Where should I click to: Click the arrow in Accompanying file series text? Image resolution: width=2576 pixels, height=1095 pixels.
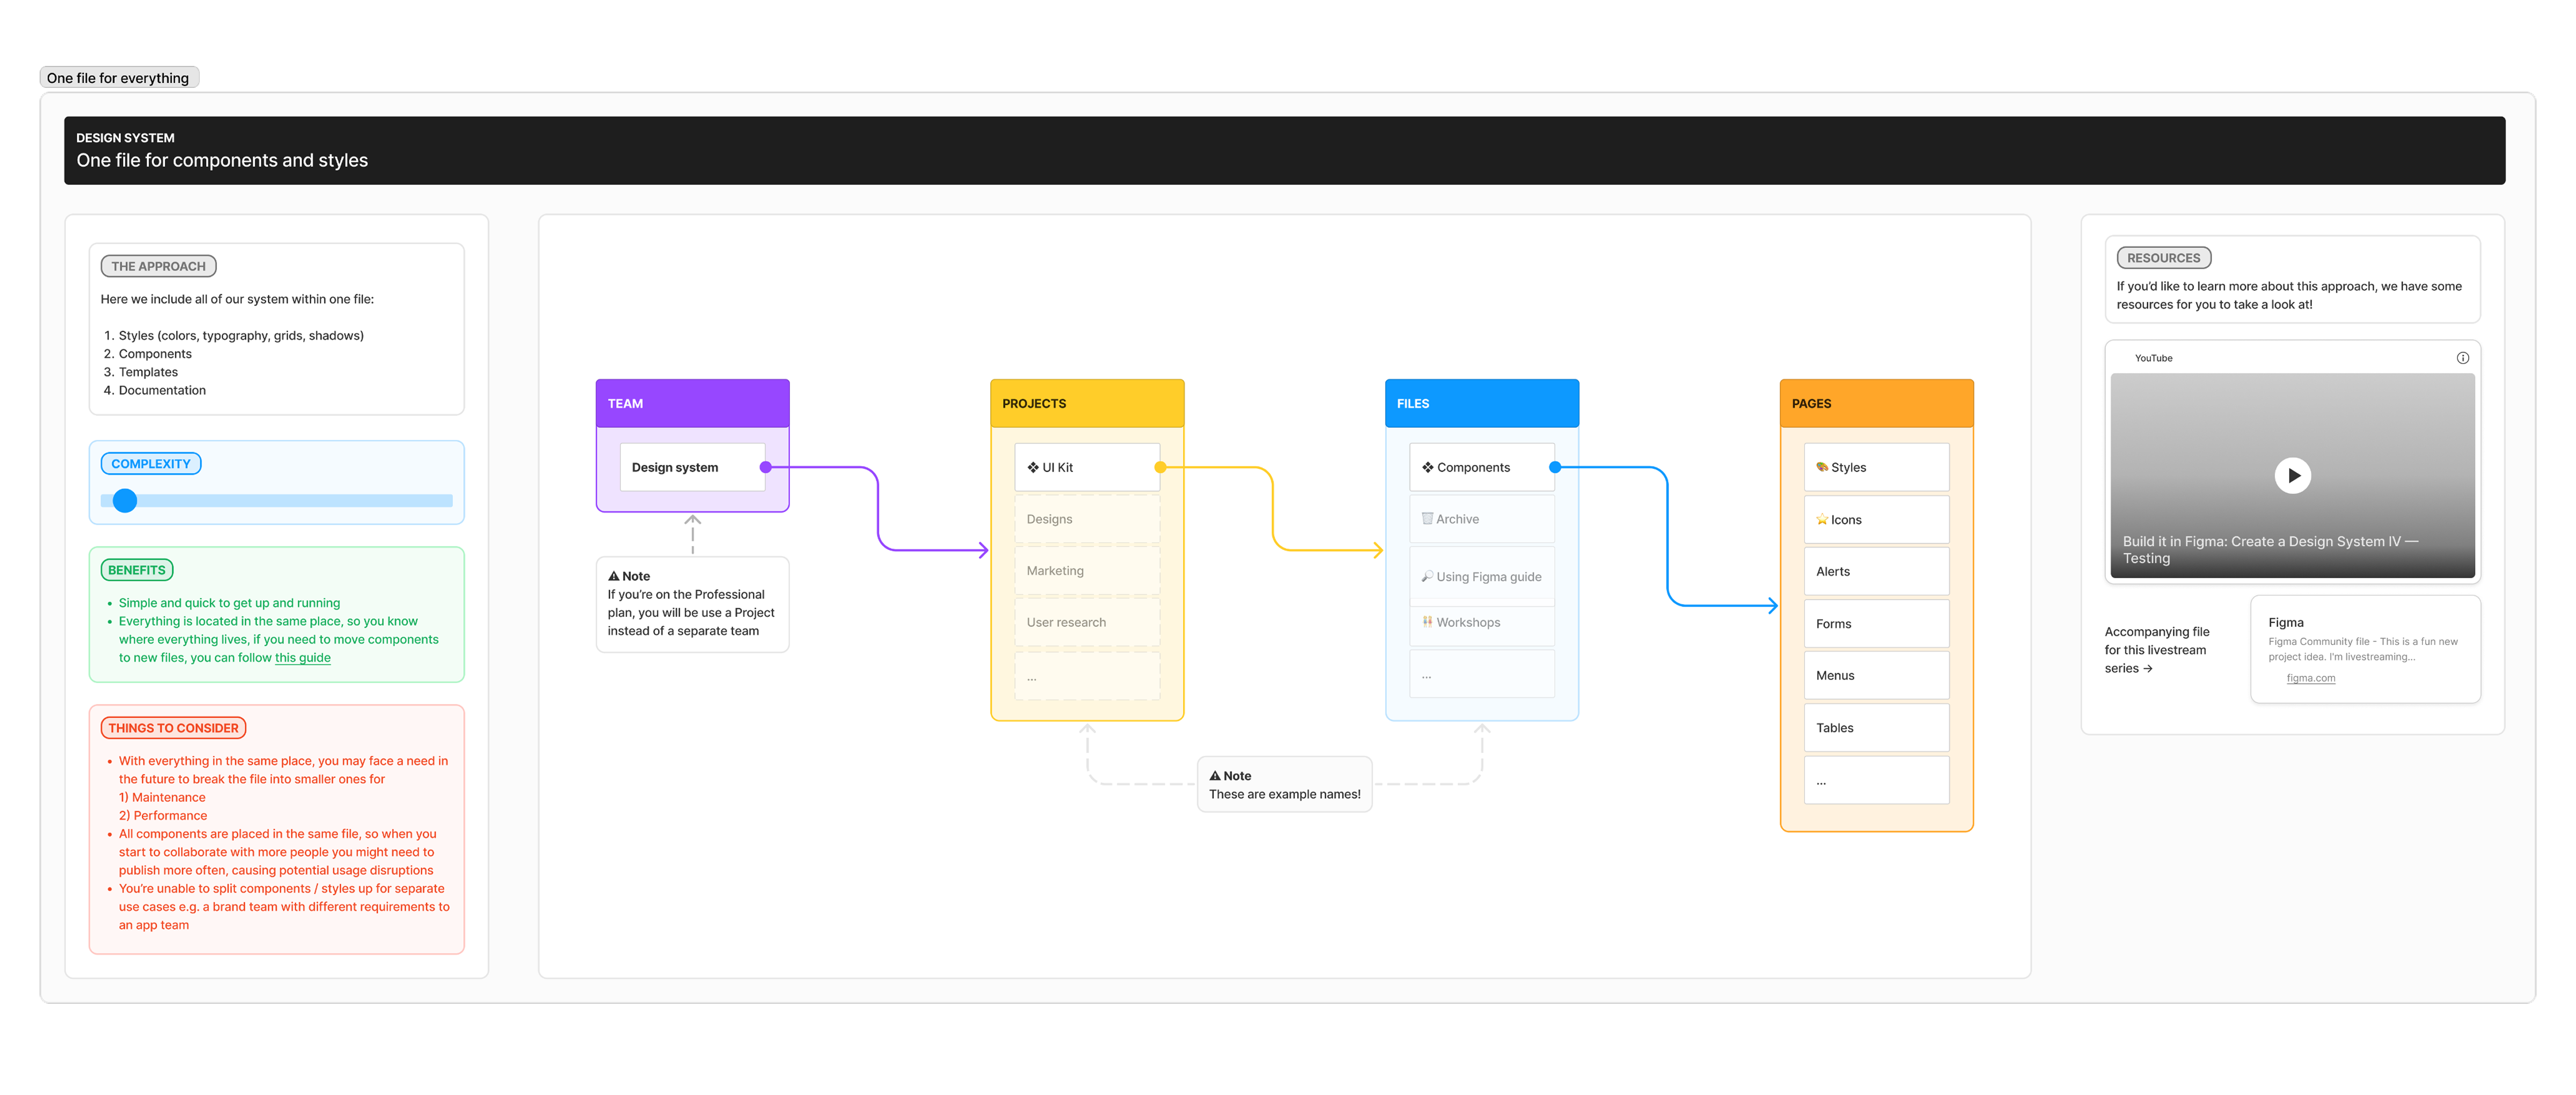[2148, 668]
